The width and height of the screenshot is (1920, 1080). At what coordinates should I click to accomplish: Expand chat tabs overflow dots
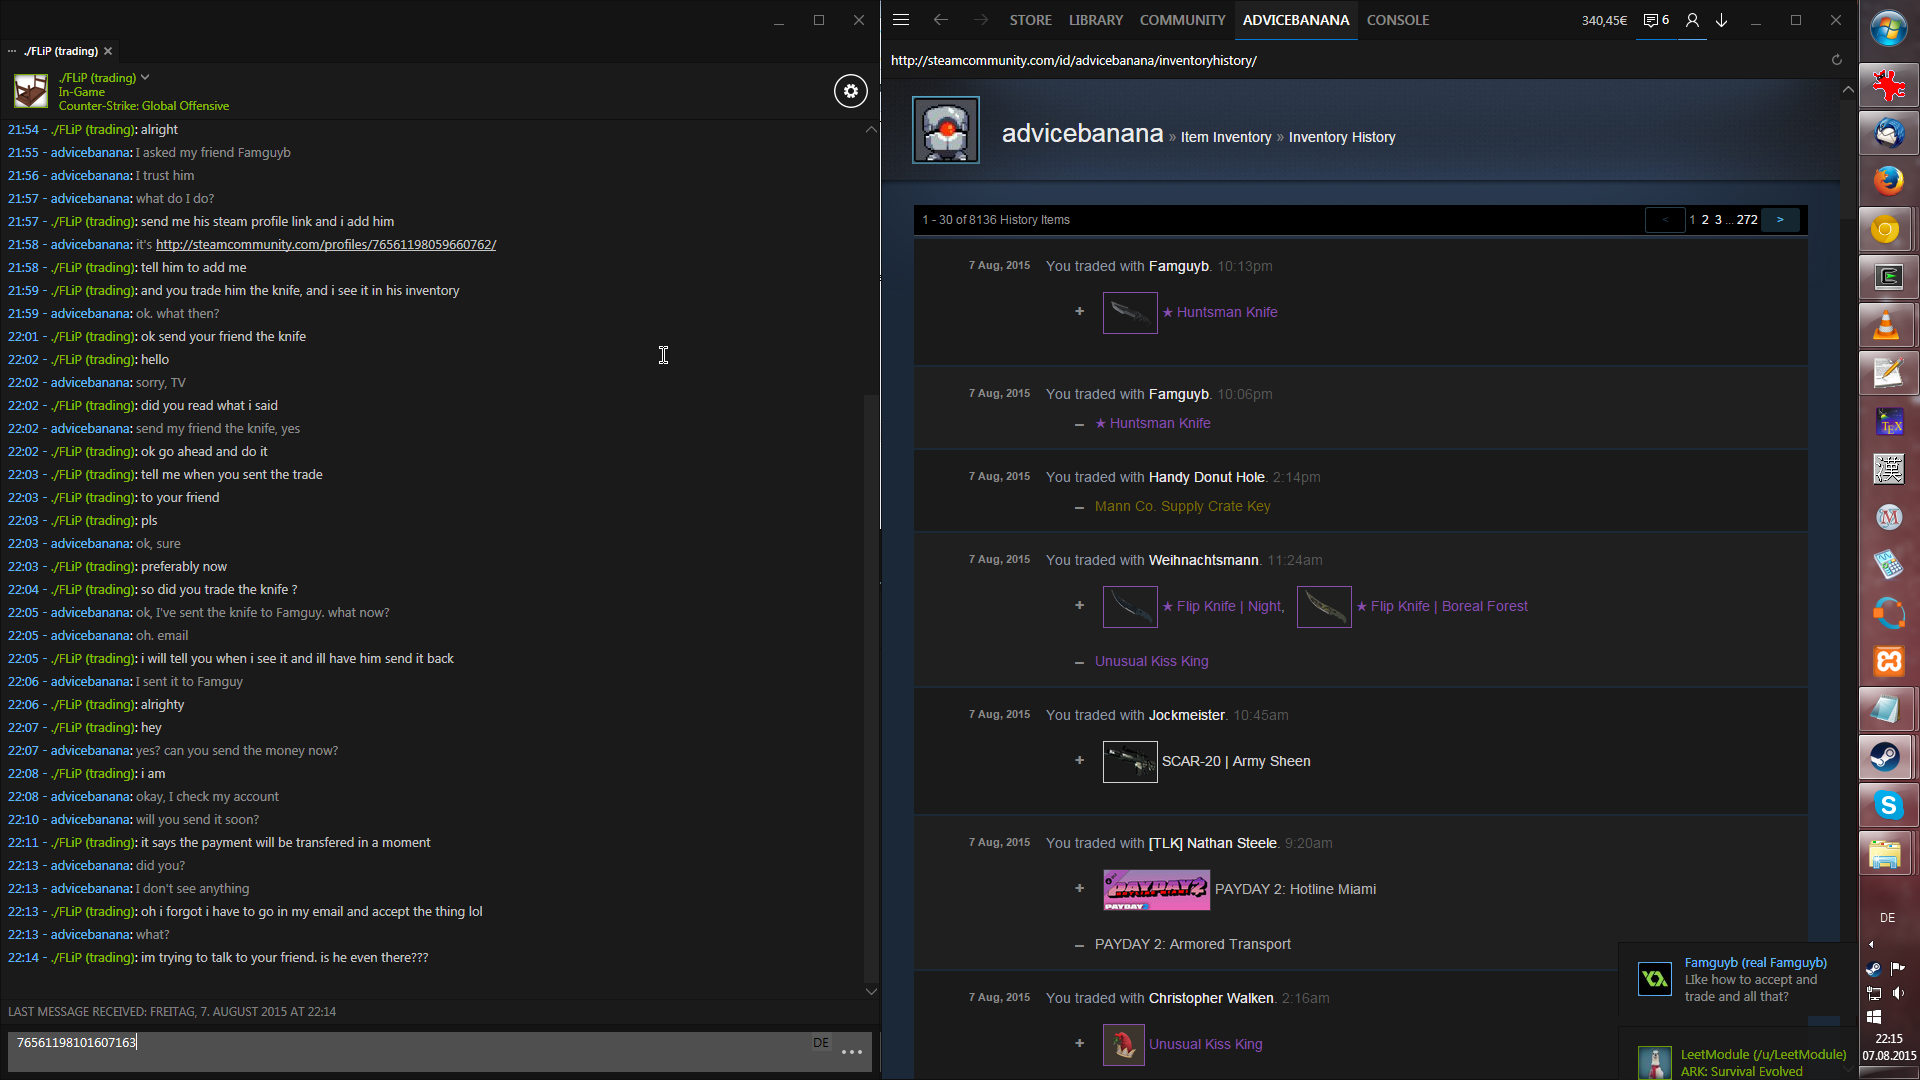12,51
